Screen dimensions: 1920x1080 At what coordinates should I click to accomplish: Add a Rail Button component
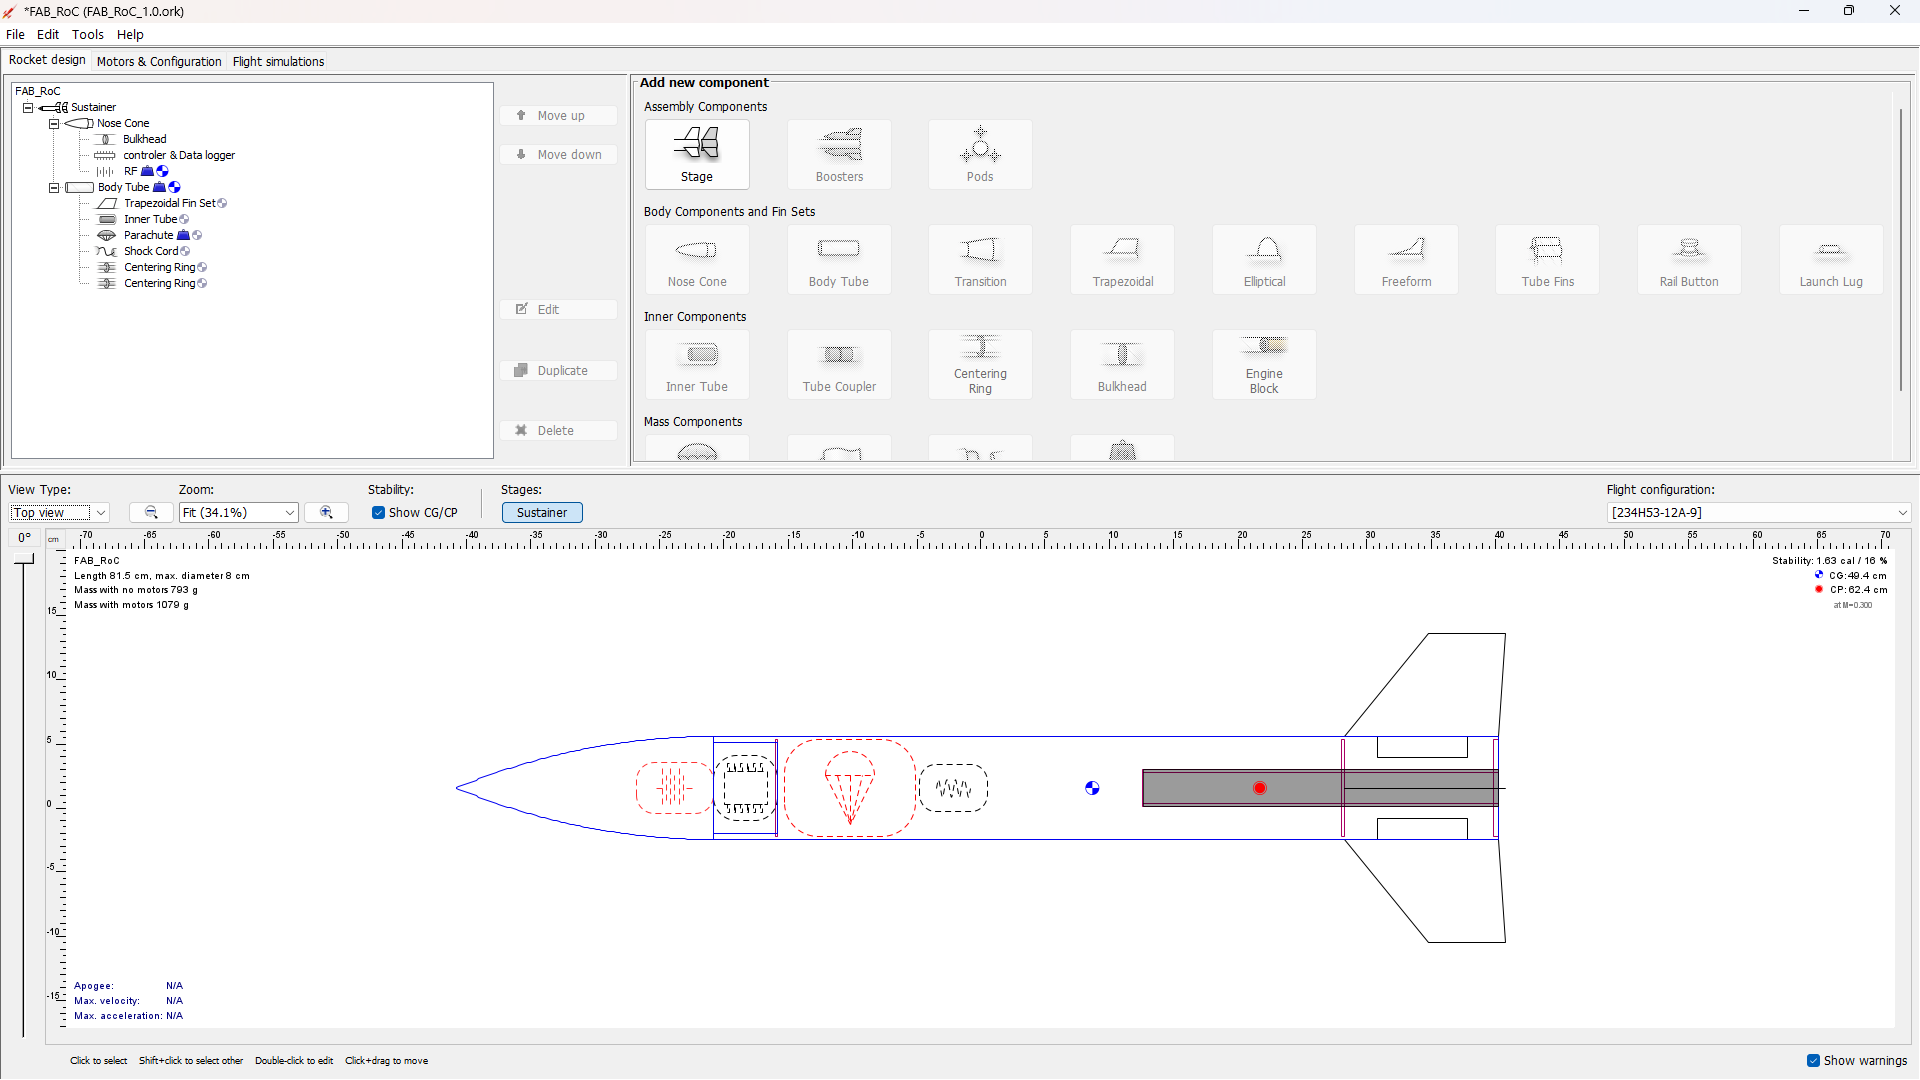pos(1689,259)
